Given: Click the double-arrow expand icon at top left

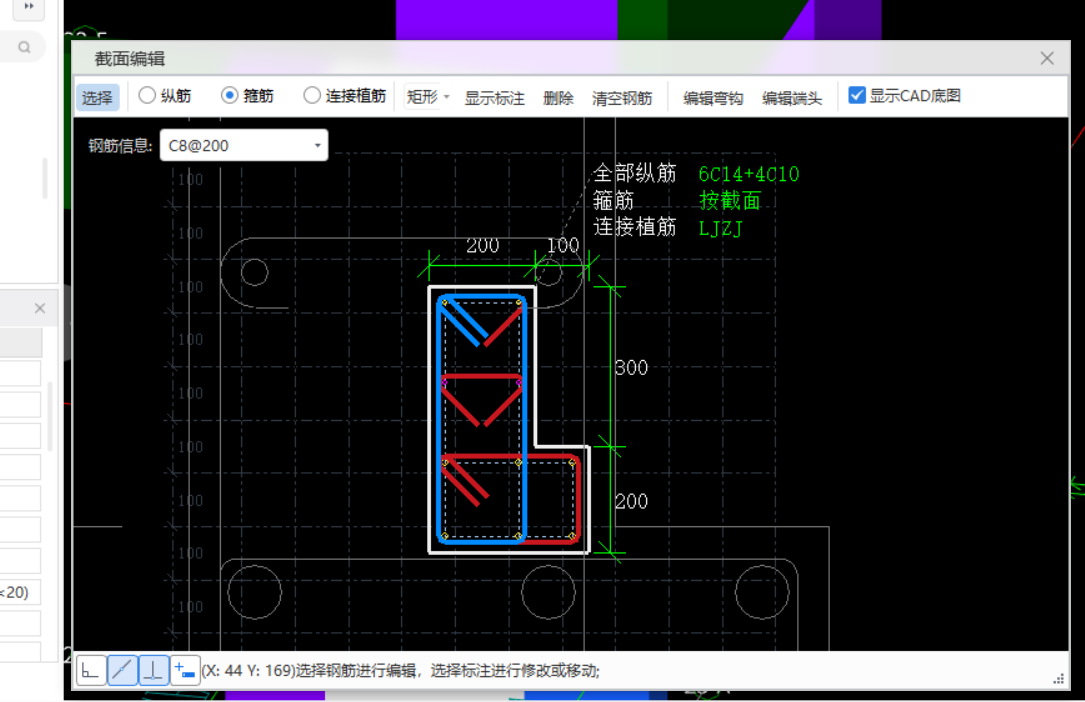Looking at the screenshot, I should click(29, 6).
